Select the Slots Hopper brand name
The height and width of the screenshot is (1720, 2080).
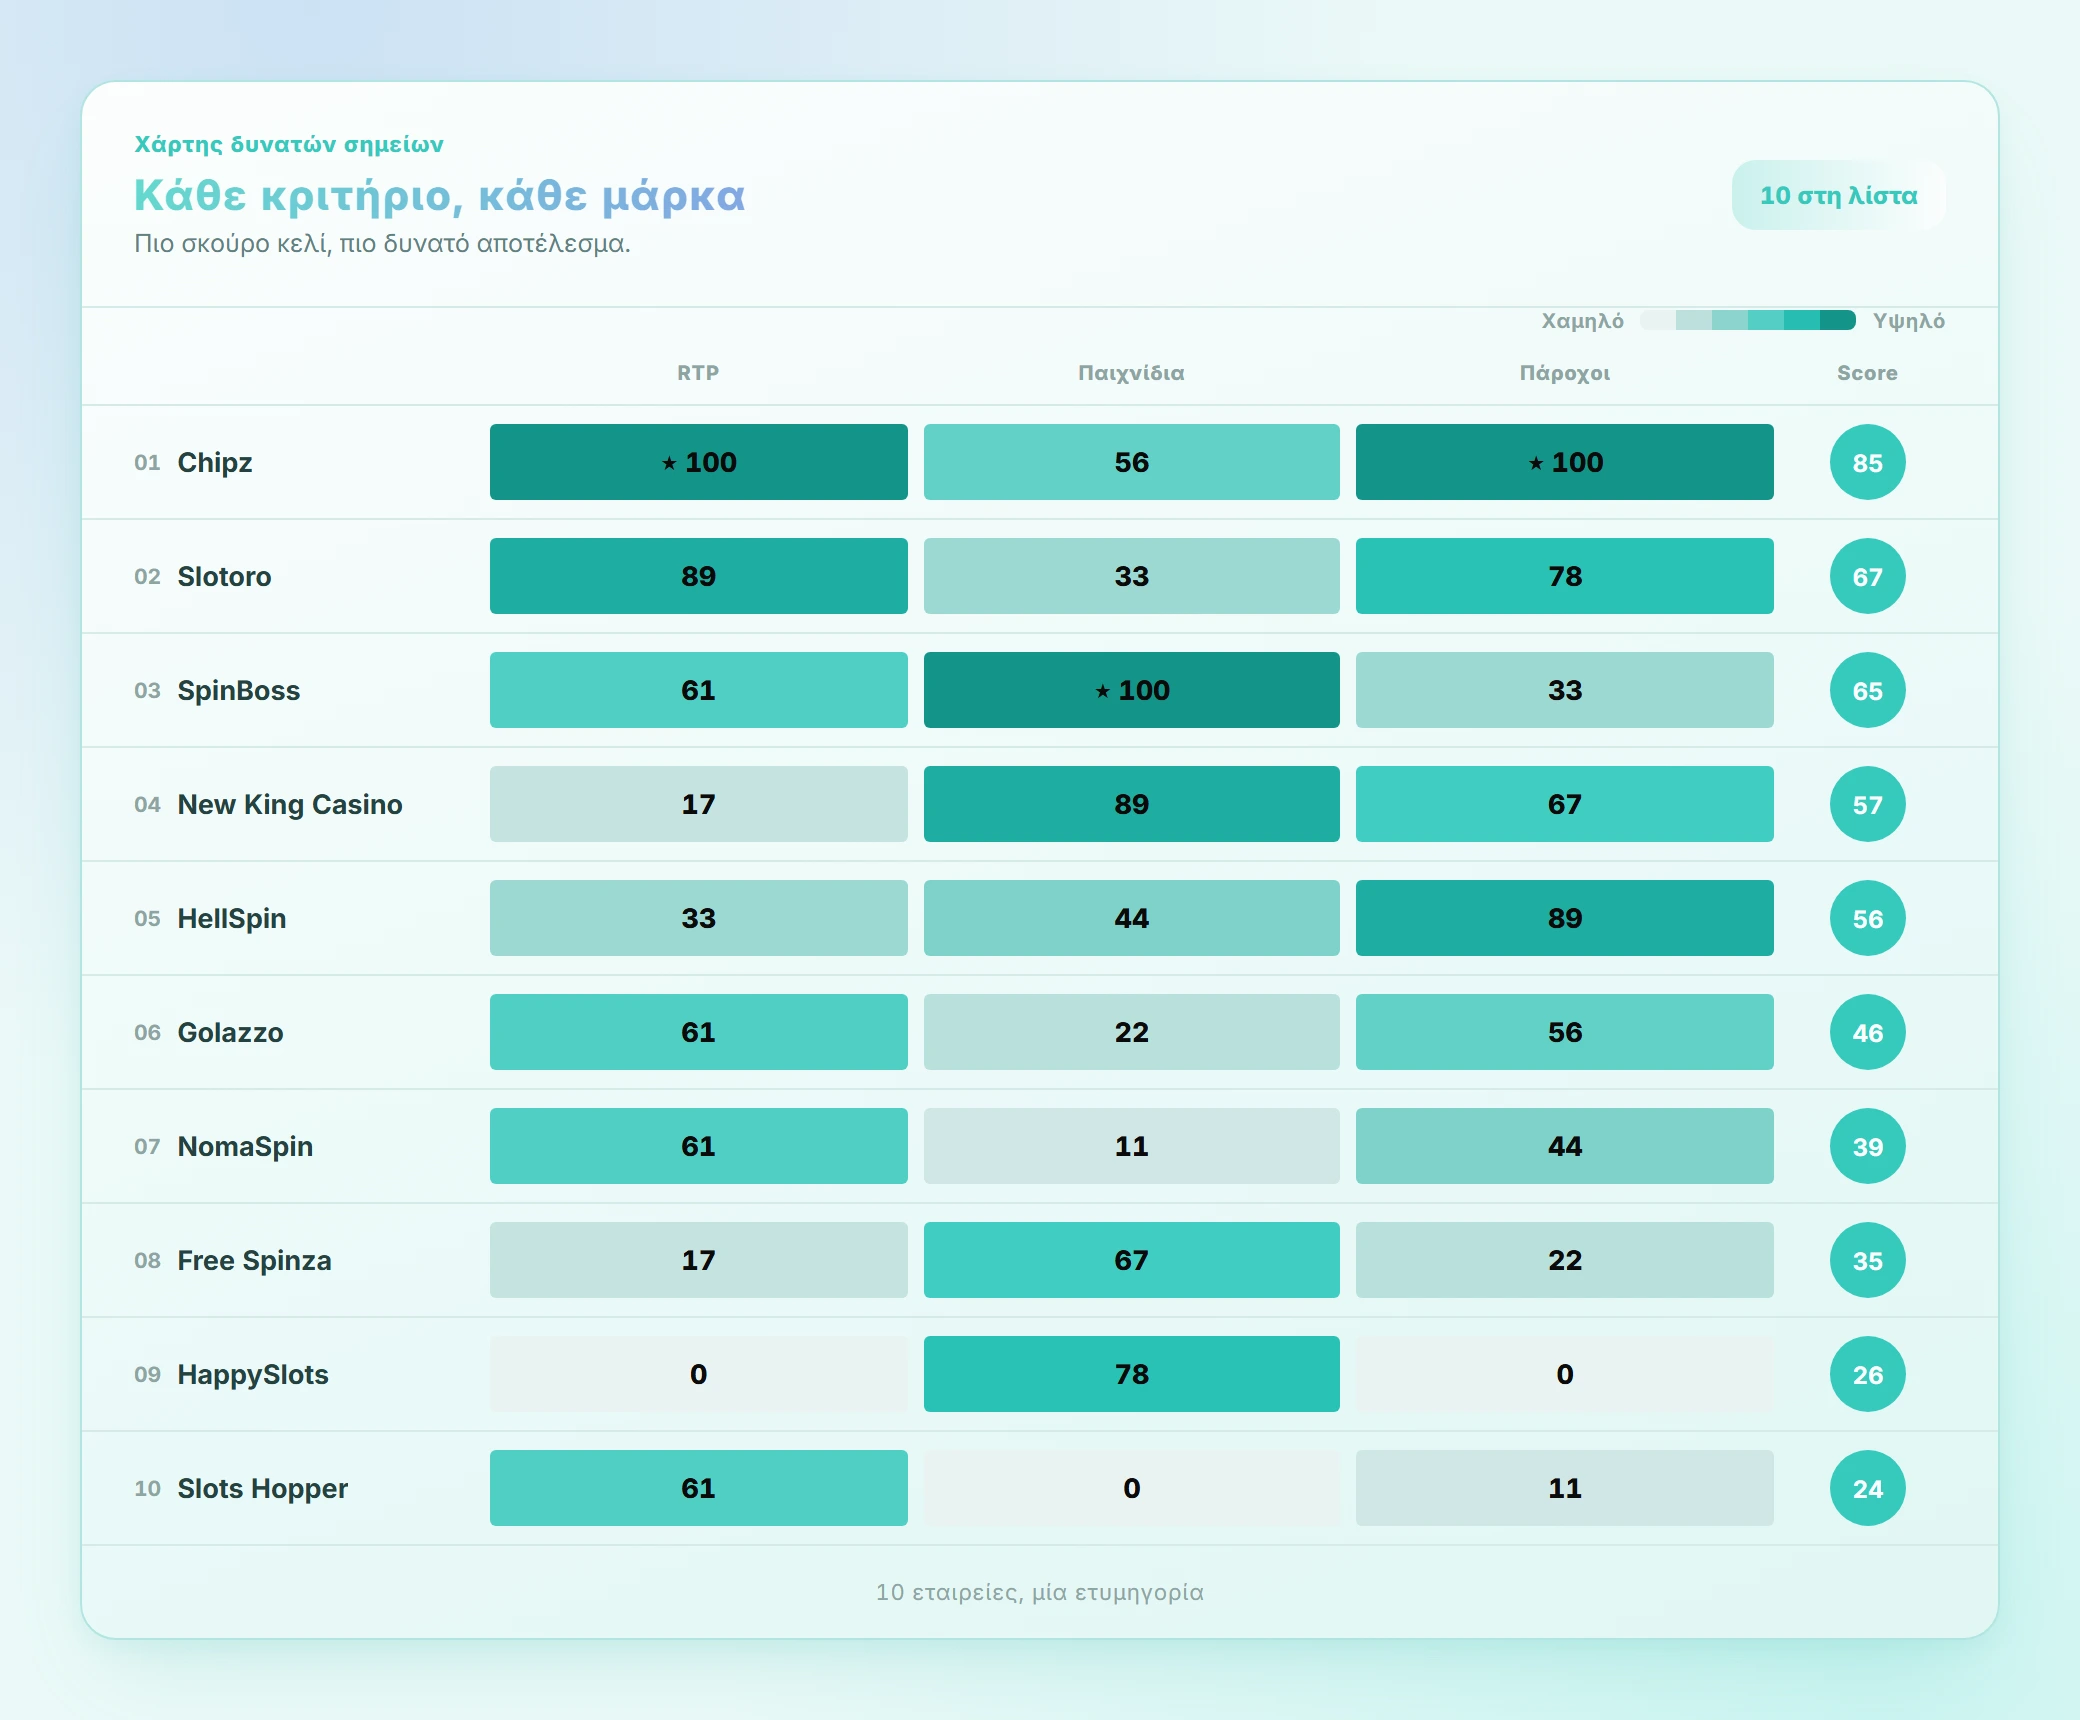pos(263,1488)
